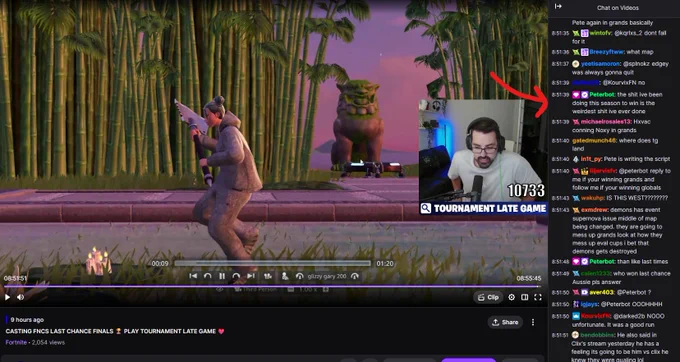The width and height of the screenshot is (680, 362).
Task: Click the Share button below the video
Action: pyautogui.click(x=505, y=322)
